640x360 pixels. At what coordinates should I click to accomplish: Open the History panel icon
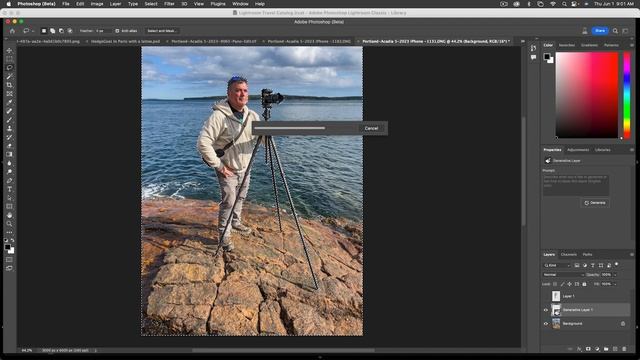(533, 48)
